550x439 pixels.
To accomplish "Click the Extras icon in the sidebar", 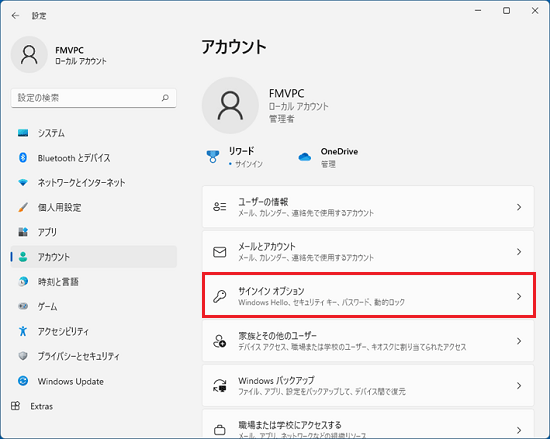I will pyautogui.click(x=15, y=406).
